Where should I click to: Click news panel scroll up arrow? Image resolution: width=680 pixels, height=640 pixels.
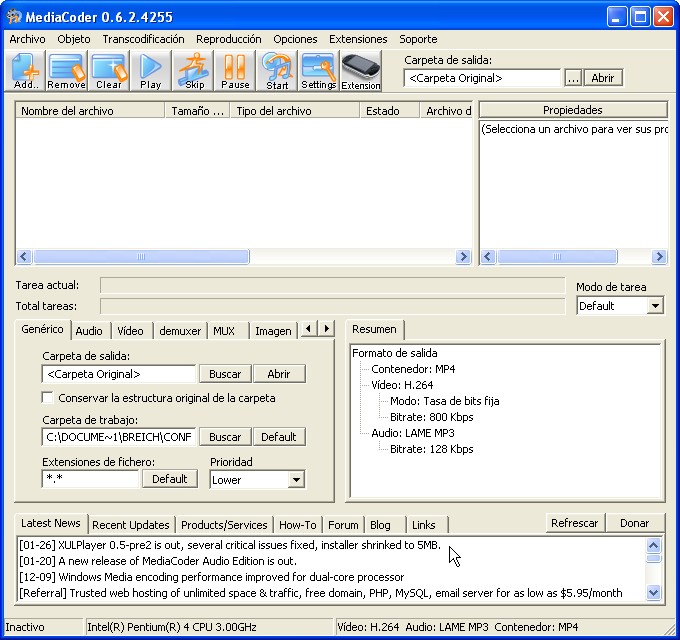[x=654, y=545]
